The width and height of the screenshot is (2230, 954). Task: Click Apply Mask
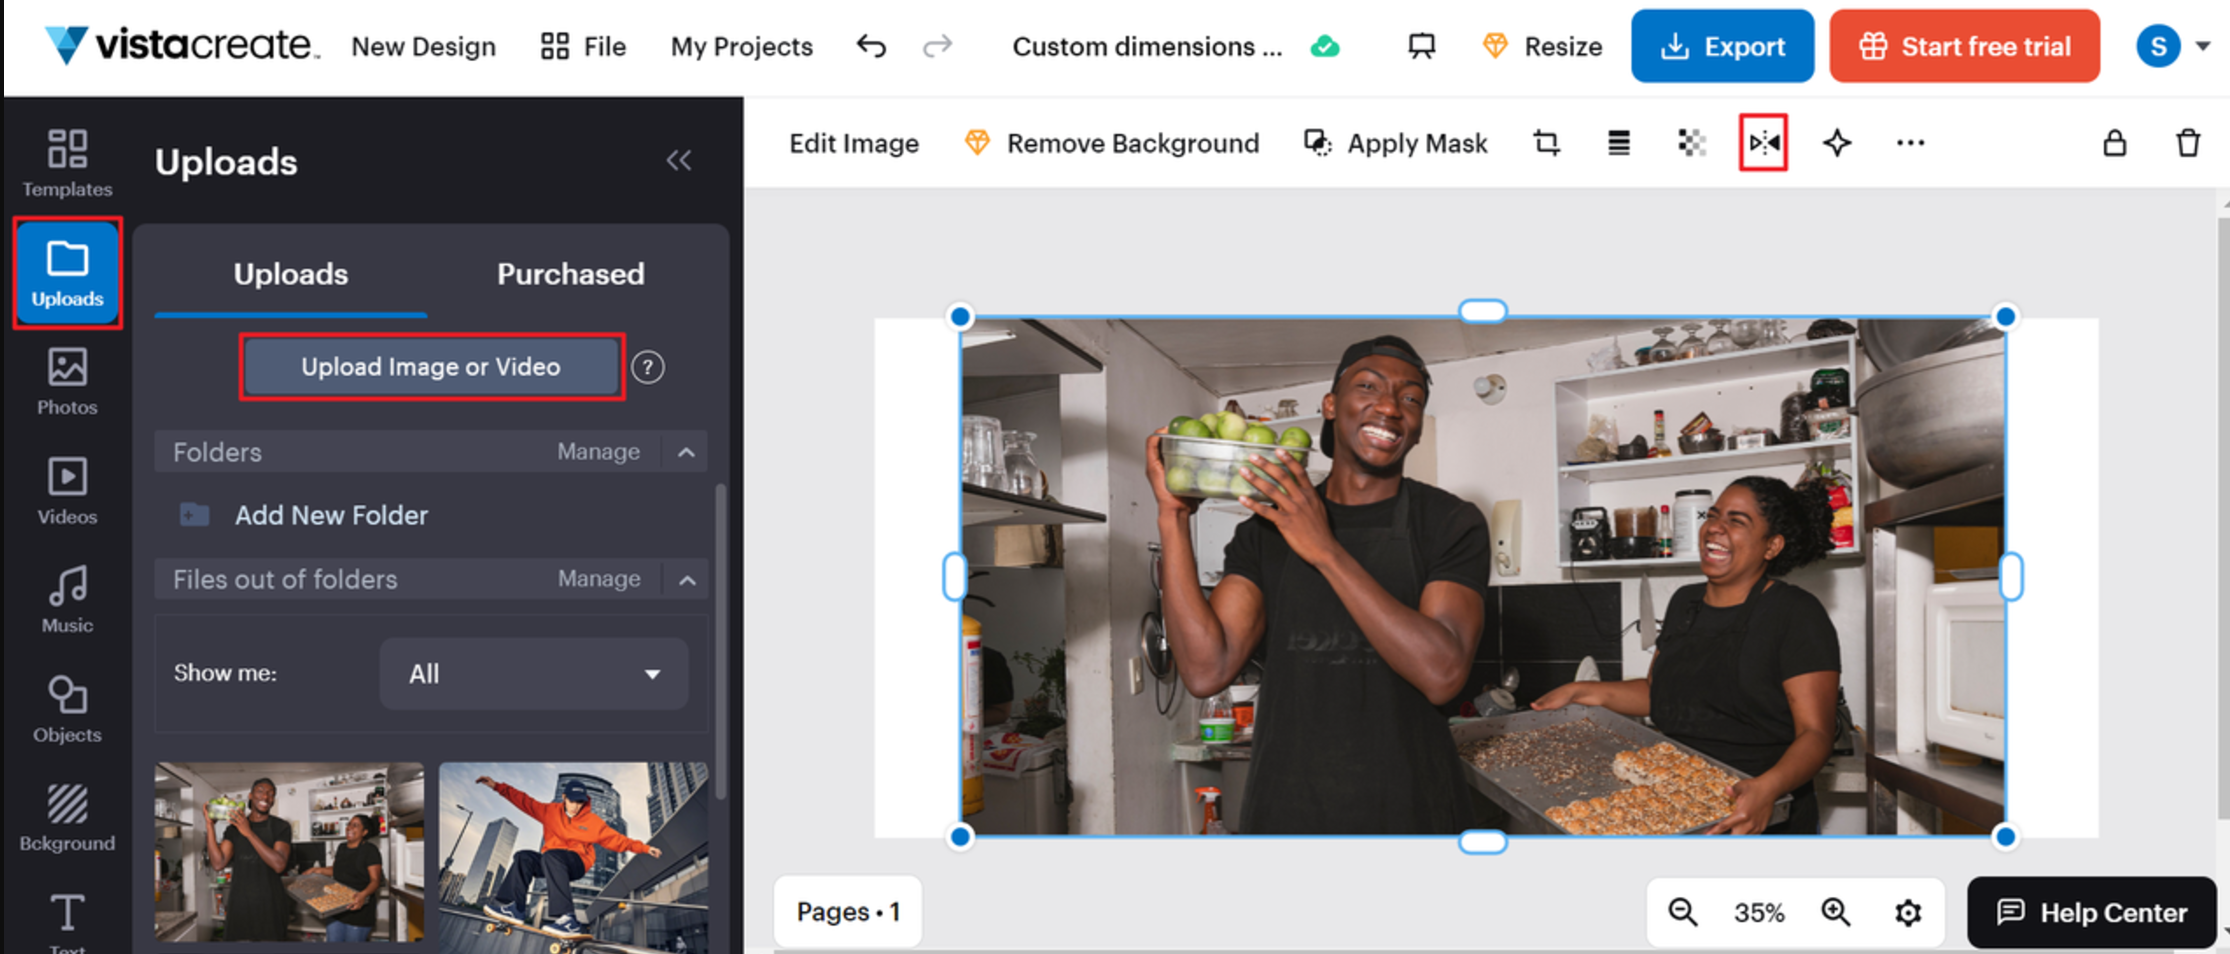[x=1395, y=143]
